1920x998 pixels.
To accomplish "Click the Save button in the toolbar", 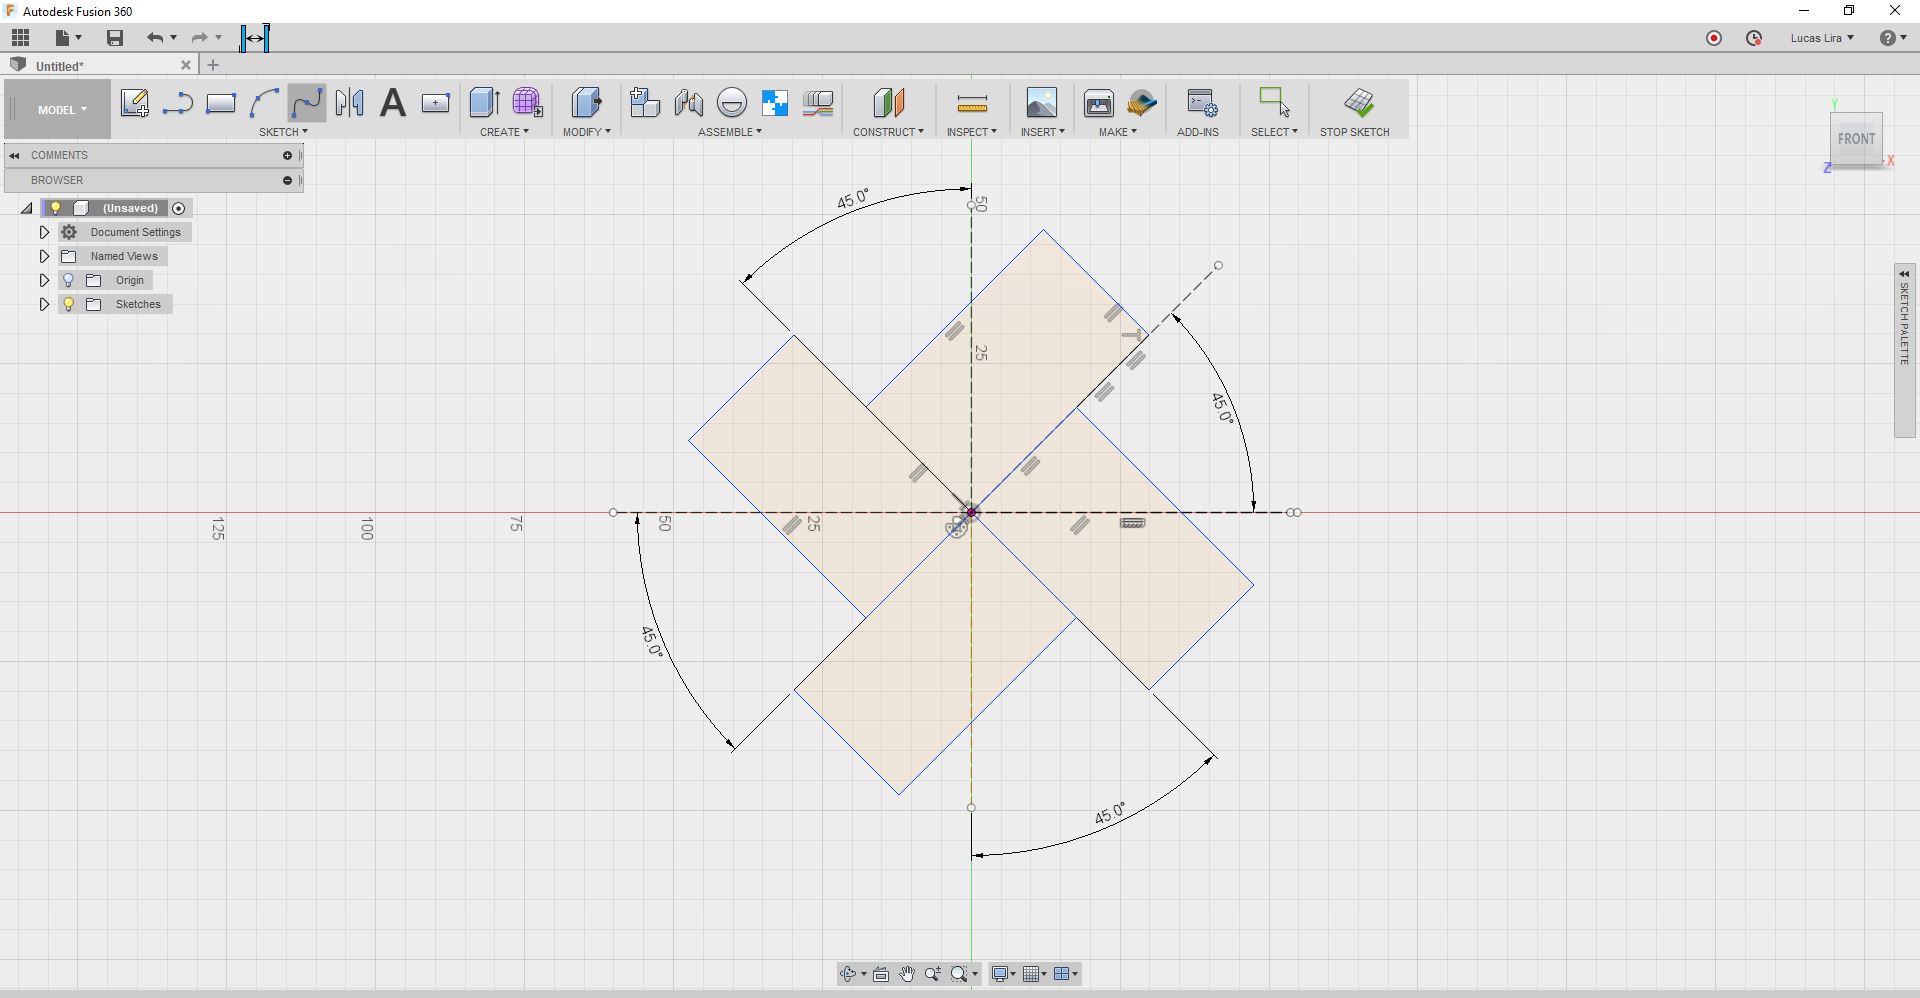I will click(114, 38).
